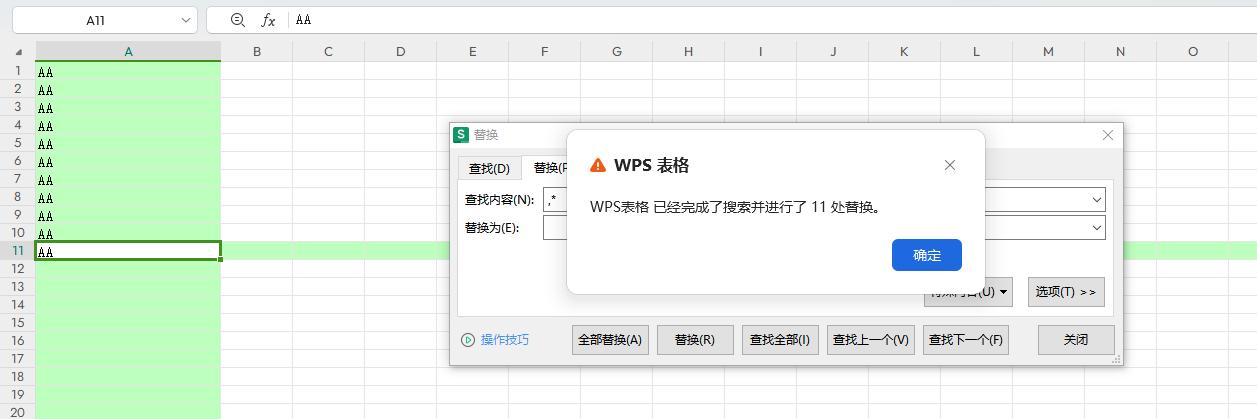The image size is (1257, 419).
Task: Click the active cell A11 containing AA
Action: pos(128,251)
